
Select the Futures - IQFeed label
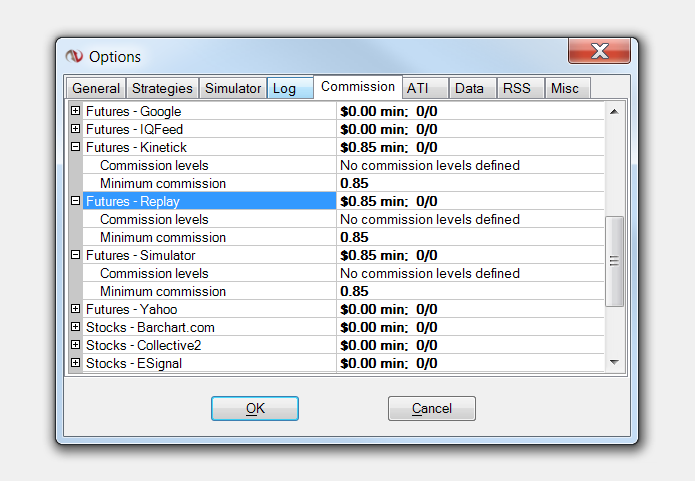pyautogui.click(x=134, y=129)
